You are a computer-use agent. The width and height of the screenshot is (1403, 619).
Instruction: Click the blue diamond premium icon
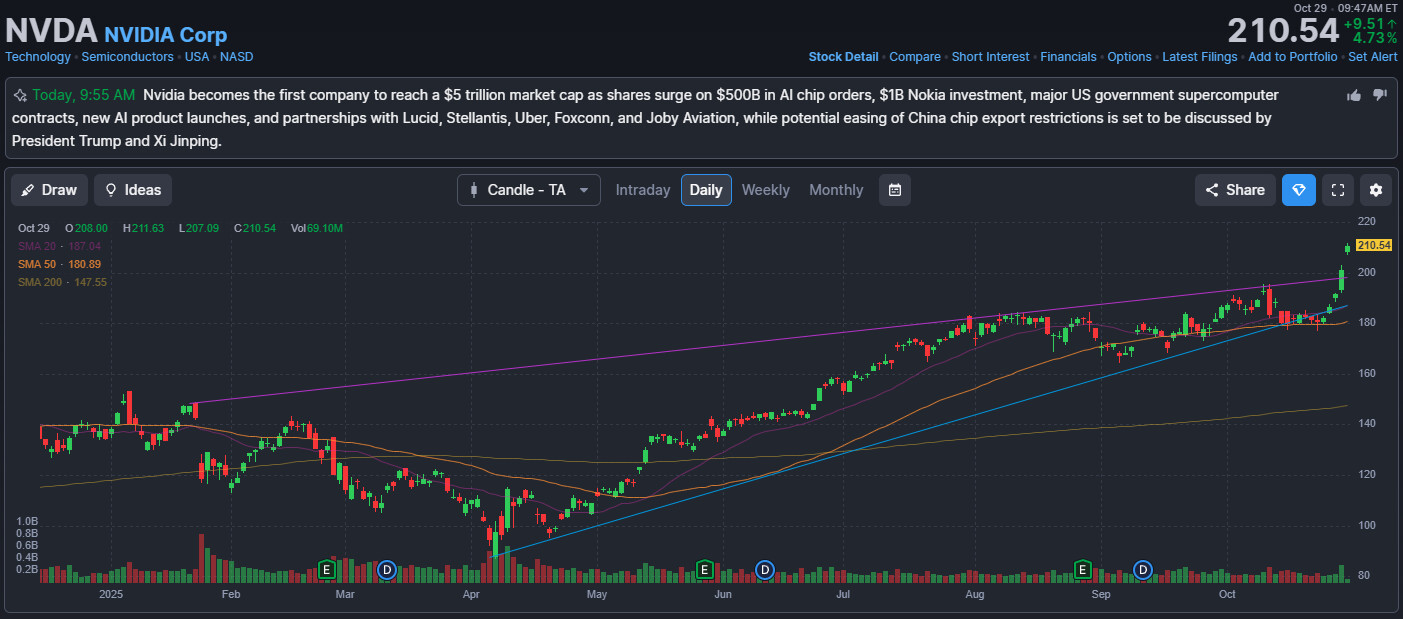(x=1298, y=190)
